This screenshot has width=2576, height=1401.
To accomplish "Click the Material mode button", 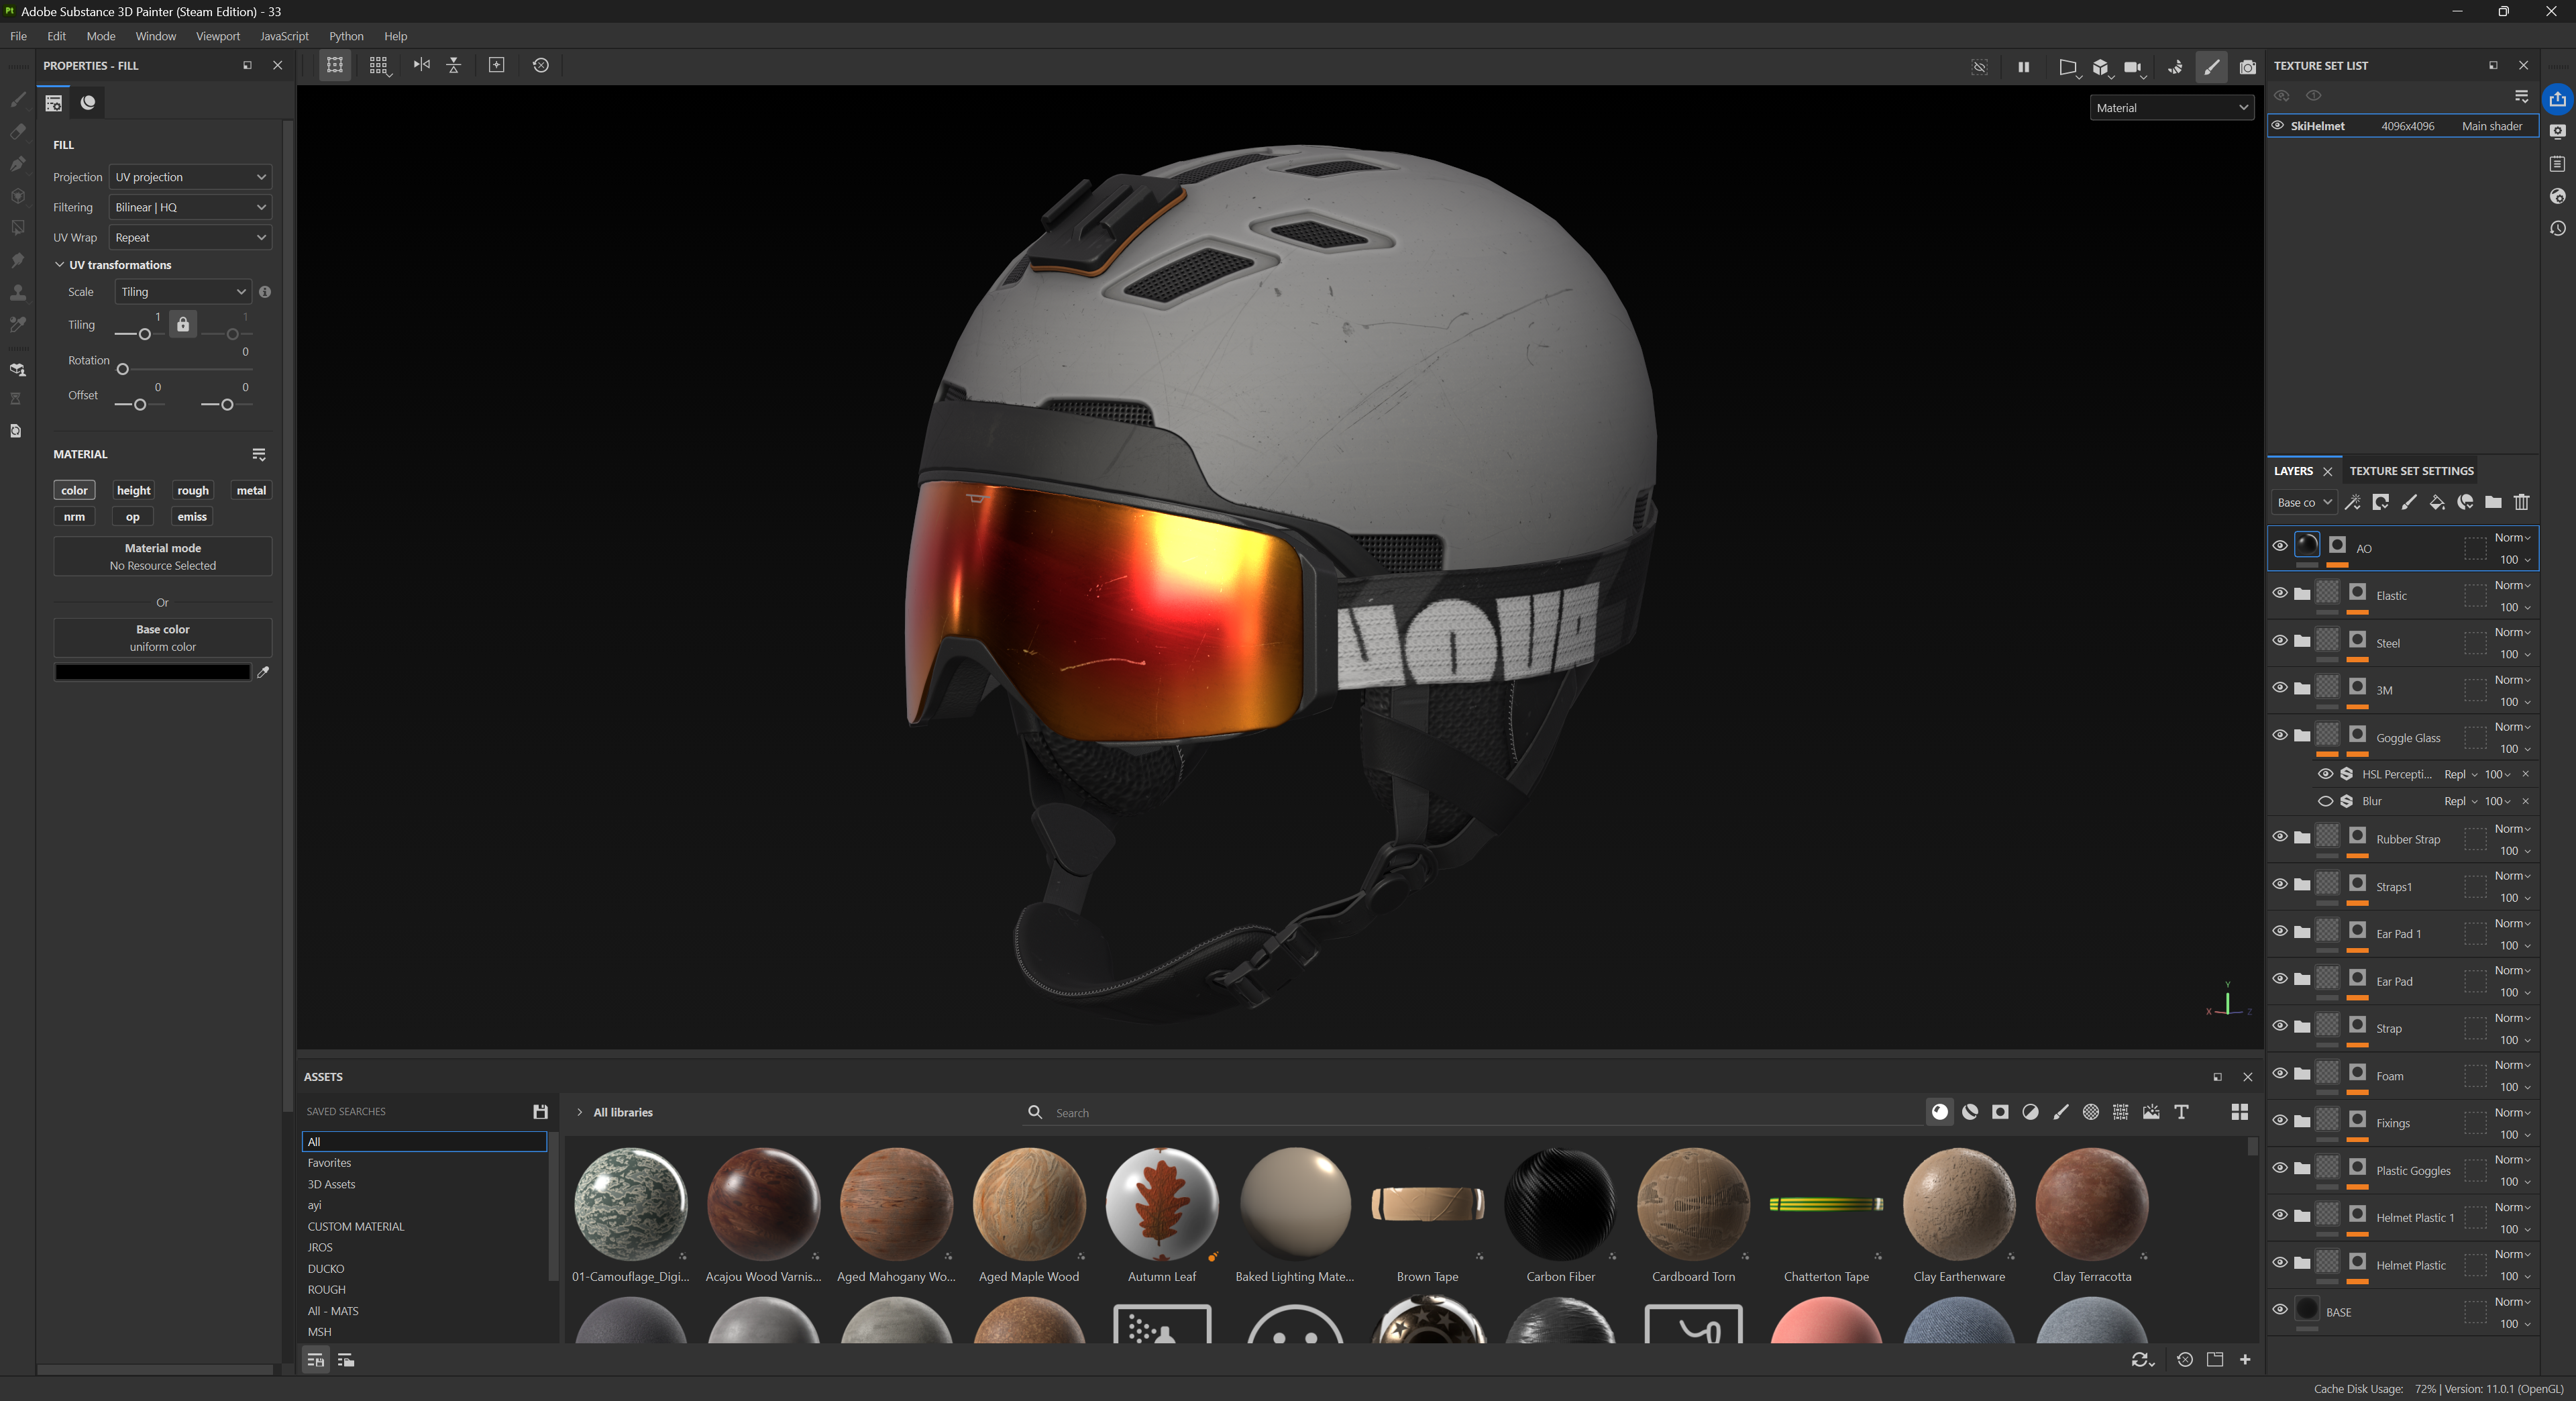I will click(163, 556).
